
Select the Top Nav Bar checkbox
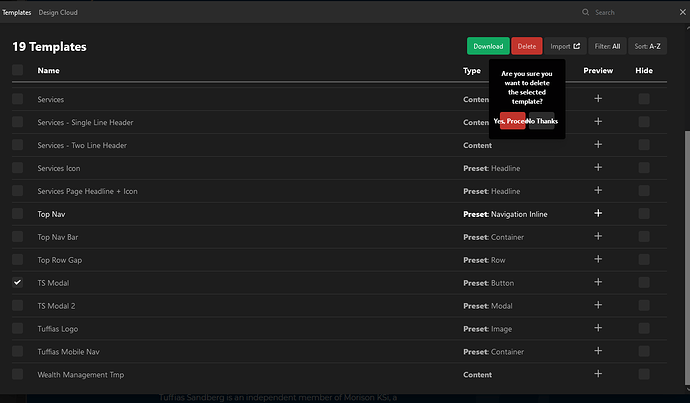pos(17,237)
